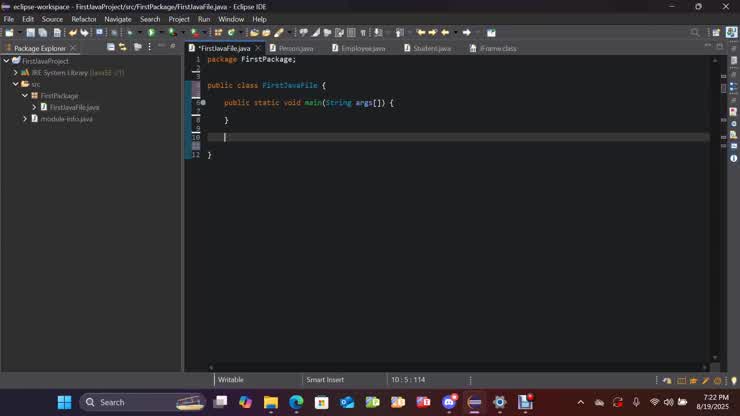
Task: Open the Outline view icon in right trim
Action: point(733,87)
